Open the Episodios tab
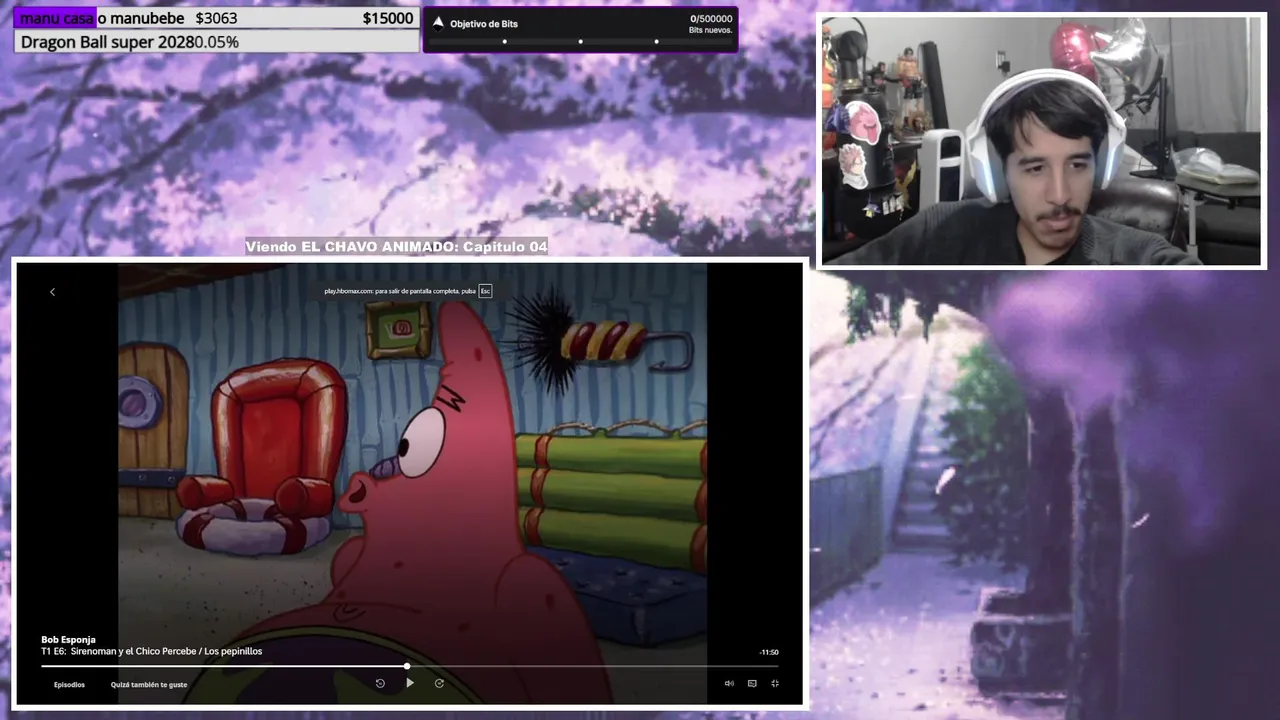This screenshot has height=720, width=1280. click(x=69, y=685)
